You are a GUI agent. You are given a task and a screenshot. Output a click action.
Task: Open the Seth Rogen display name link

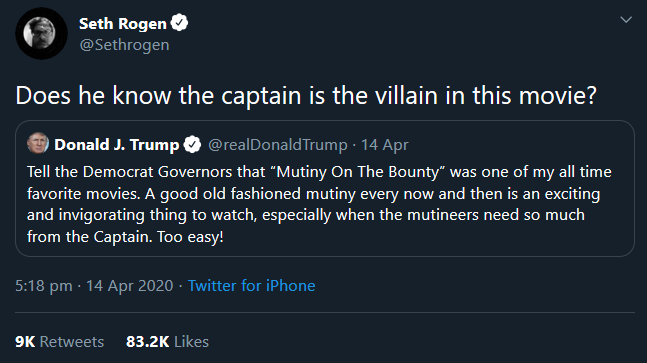123,24
